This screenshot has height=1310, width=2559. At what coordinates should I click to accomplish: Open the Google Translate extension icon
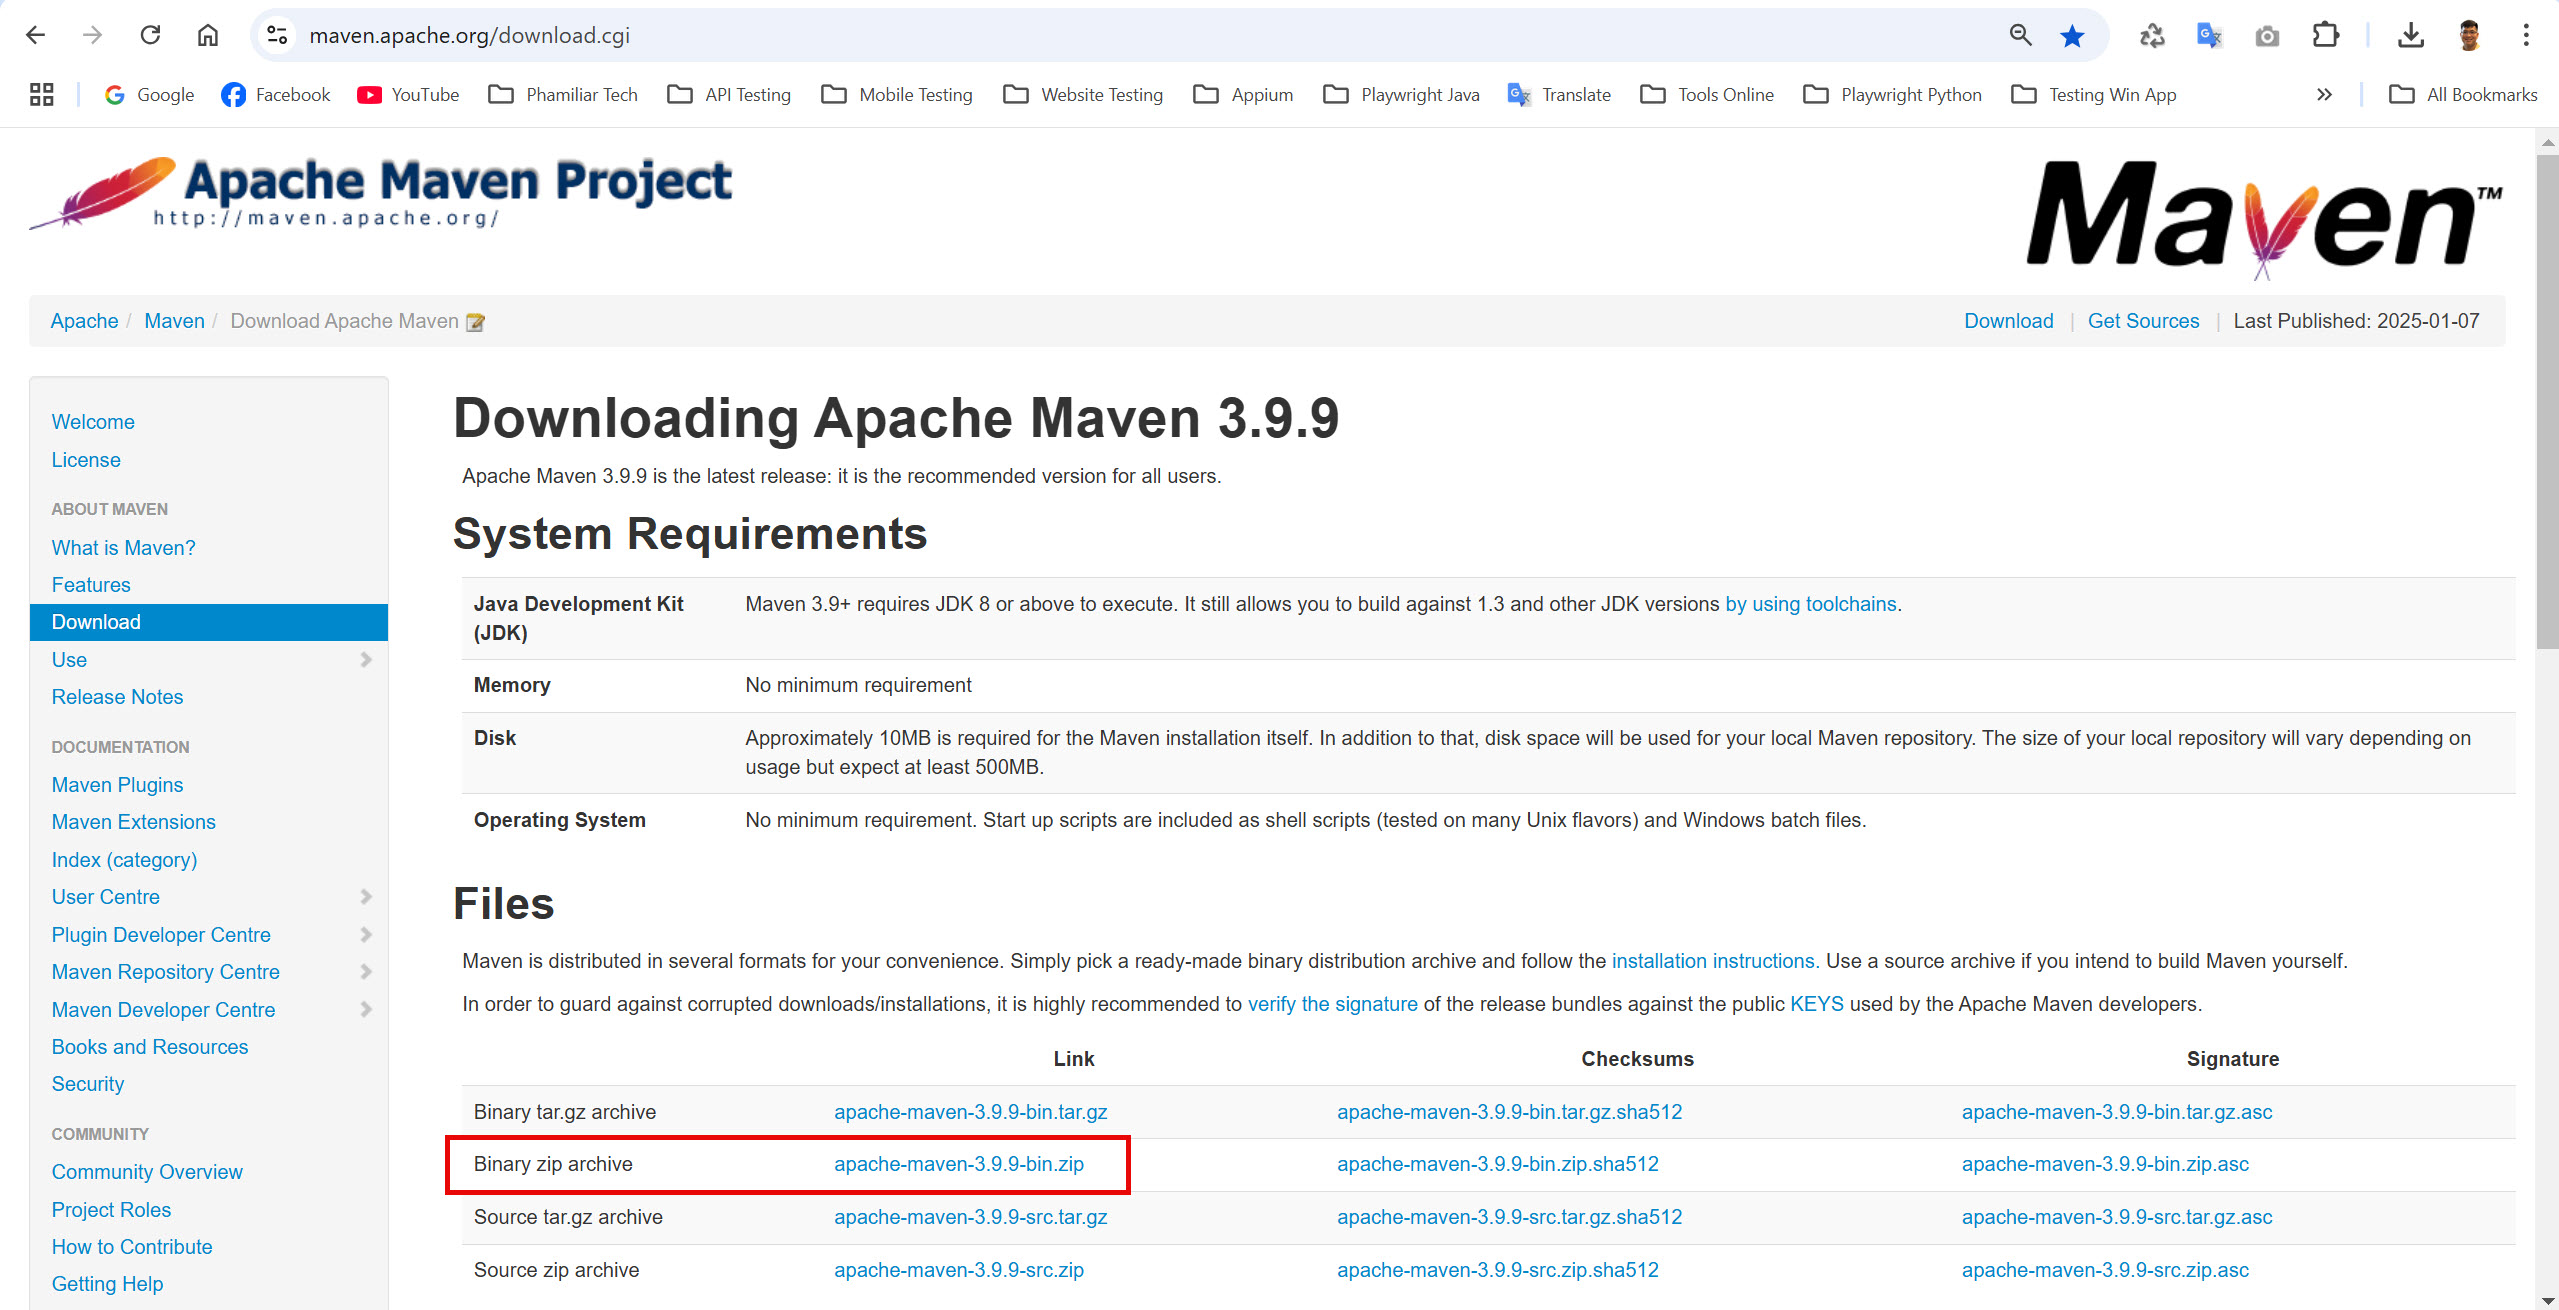tap(2209, 36)
